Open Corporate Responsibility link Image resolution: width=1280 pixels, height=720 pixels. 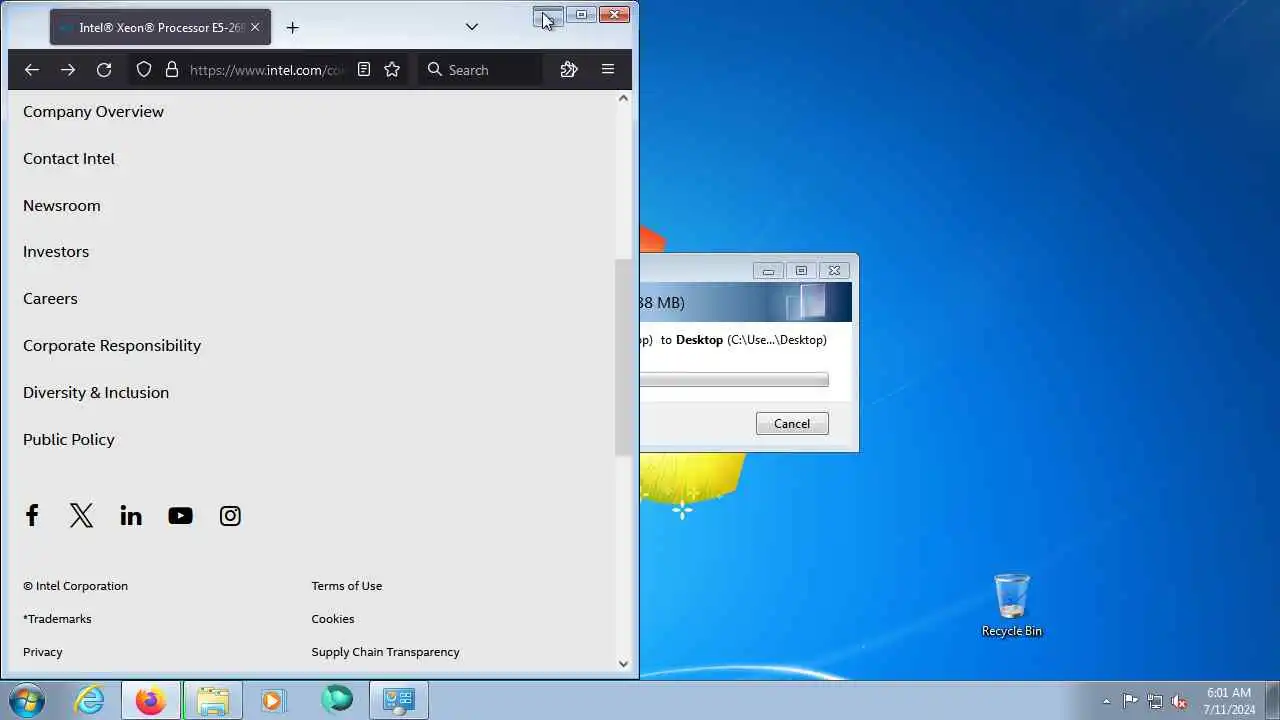112,345
